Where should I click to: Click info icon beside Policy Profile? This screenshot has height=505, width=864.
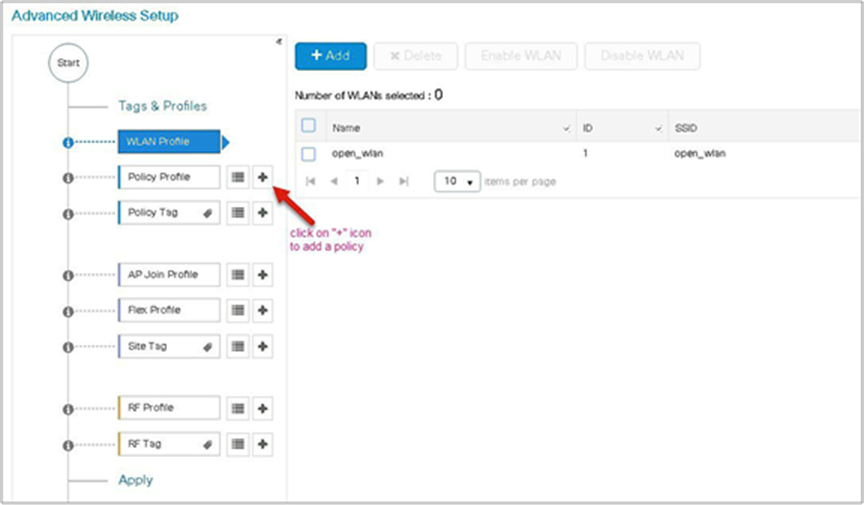point(68,178)
